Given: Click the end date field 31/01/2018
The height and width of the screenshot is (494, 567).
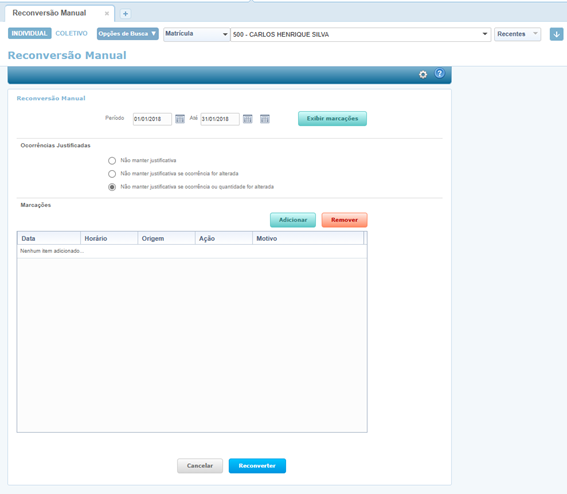Looking at the screenshot, I should click(220, 119).
